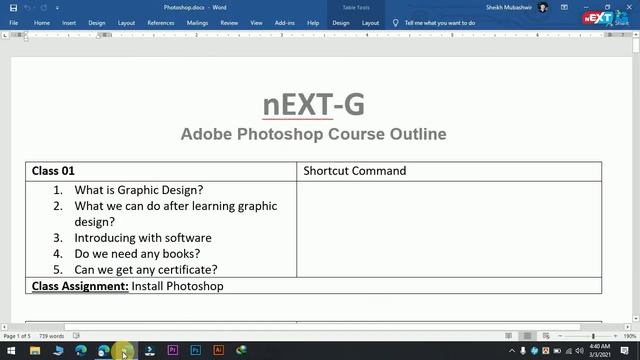
Task: Launch Adobe Premiere Pro from taskbar
Action: [173, 351]
